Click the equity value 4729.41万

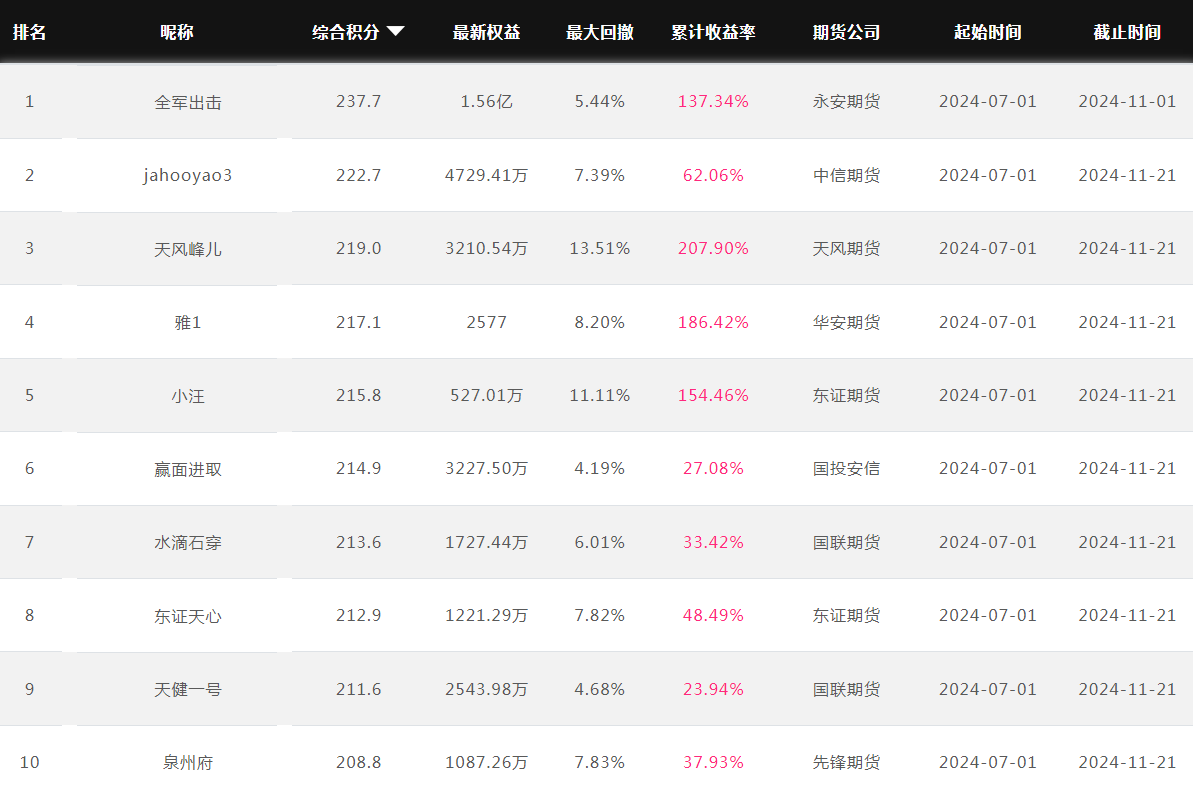[x=486, y=175]
